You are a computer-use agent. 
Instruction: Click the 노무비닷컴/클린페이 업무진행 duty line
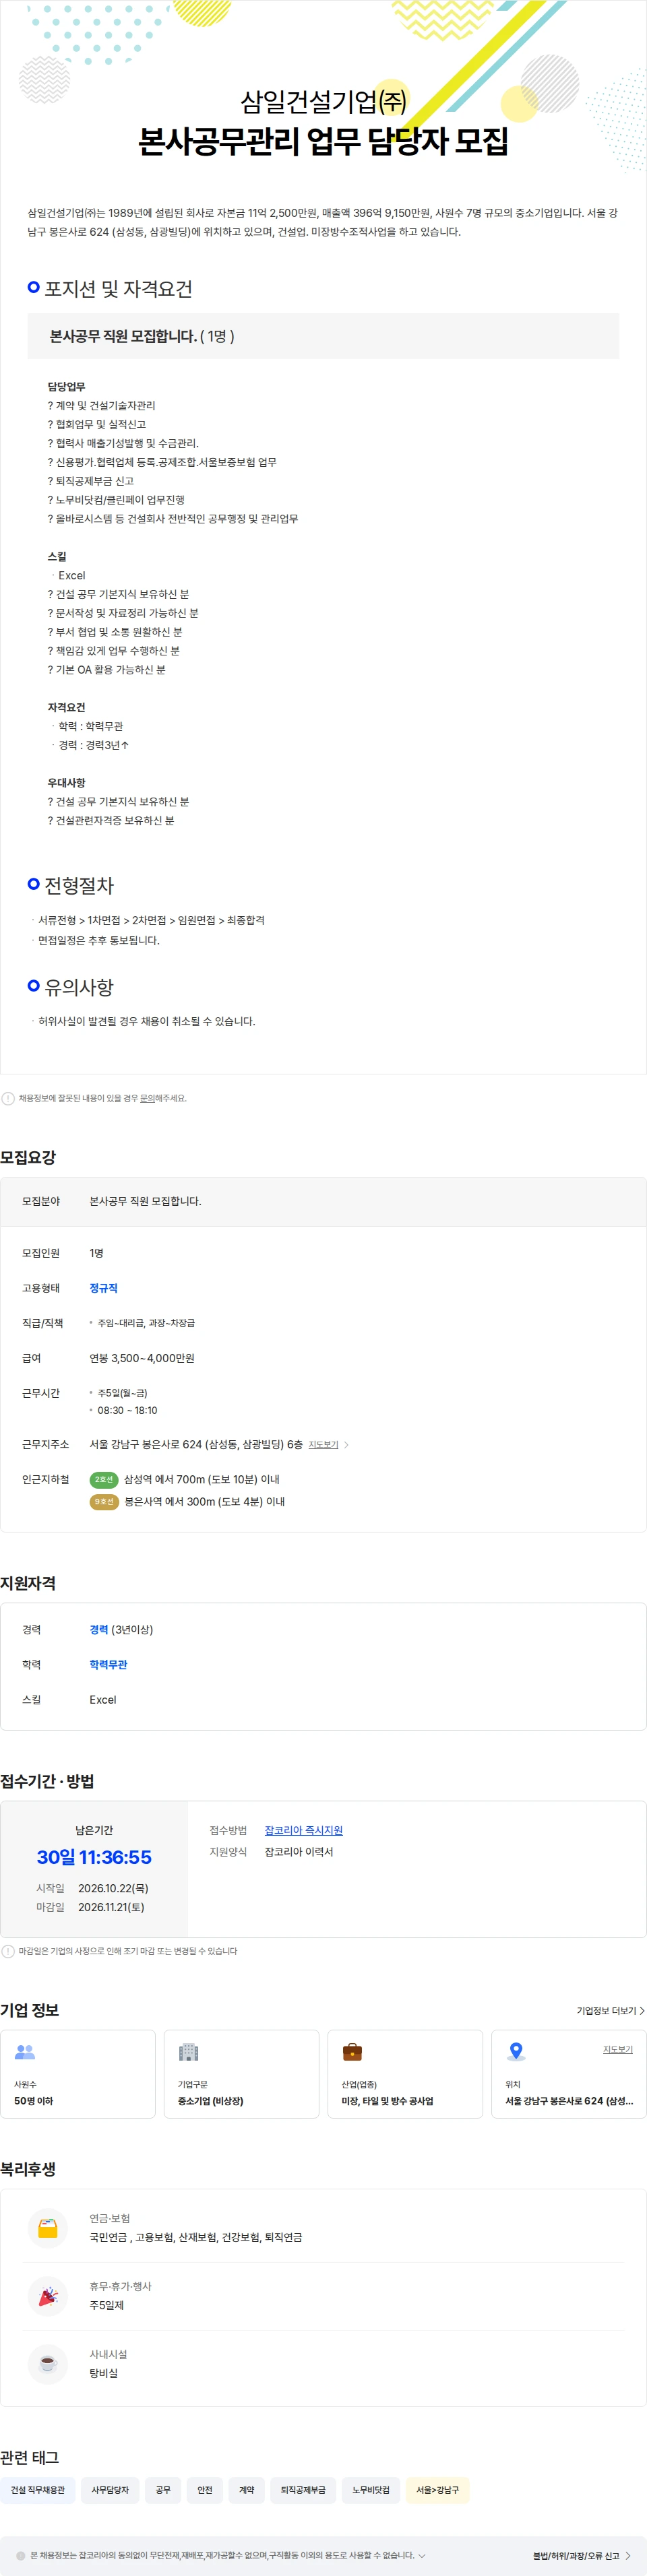click(116, 500)
